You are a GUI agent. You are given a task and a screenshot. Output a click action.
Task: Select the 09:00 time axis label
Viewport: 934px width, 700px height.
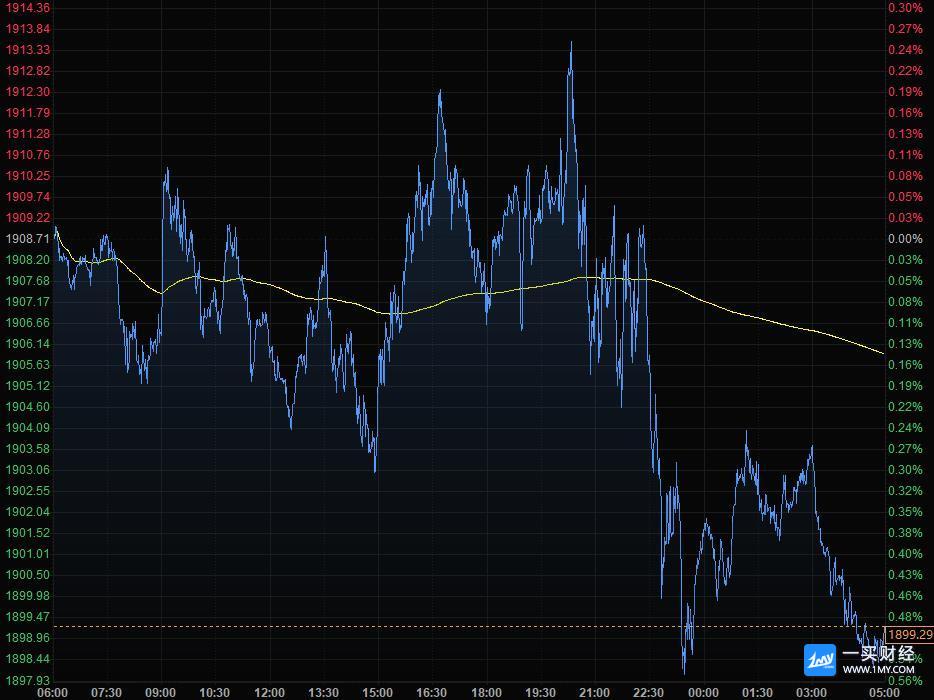tap(160, 692)
